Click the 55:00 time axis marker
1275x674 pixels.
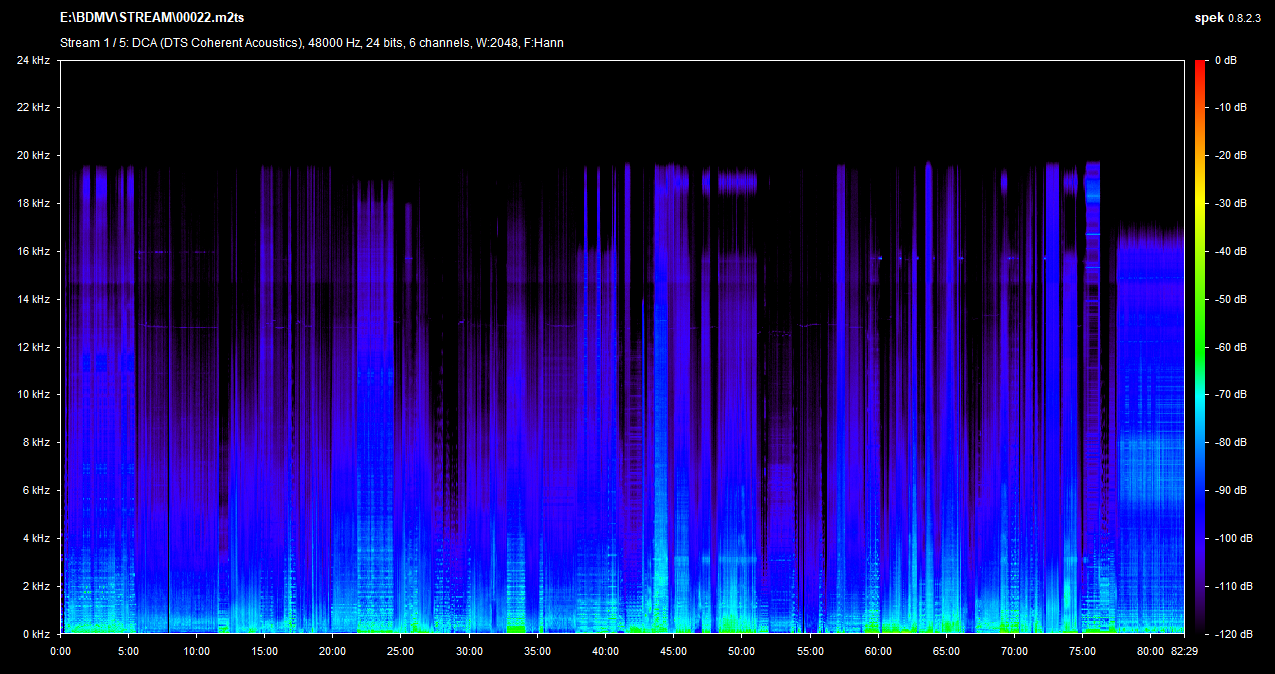pyautogui.click(x=810, y=651)
